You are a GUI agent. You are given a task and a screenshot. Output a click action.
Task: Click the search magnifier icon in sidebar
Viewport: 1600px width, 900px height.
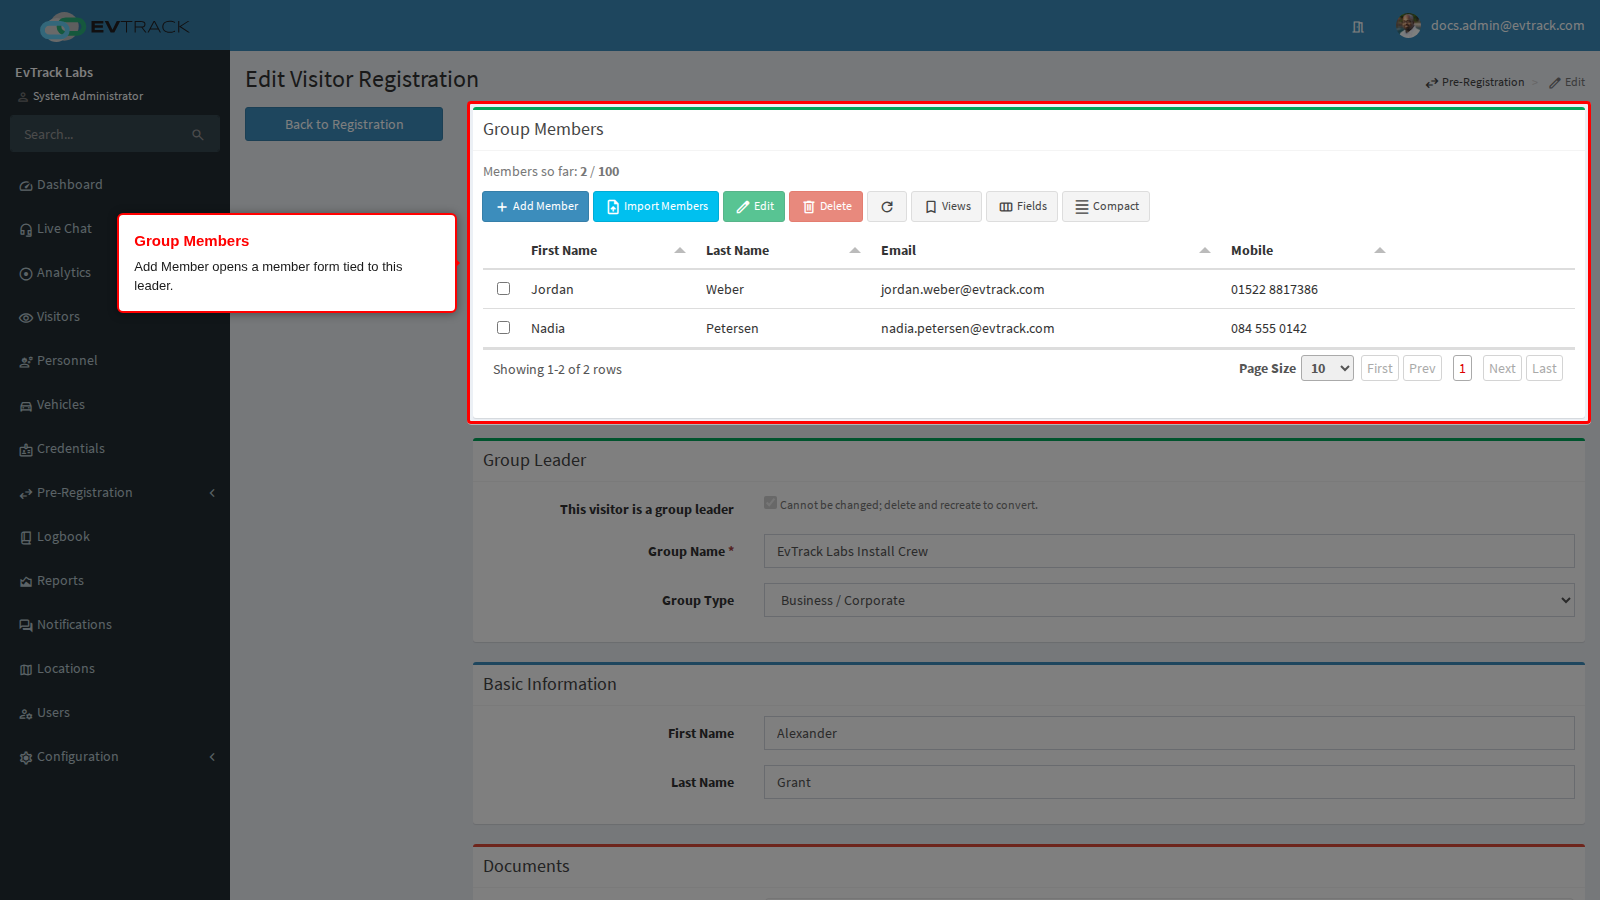[198, 135]
